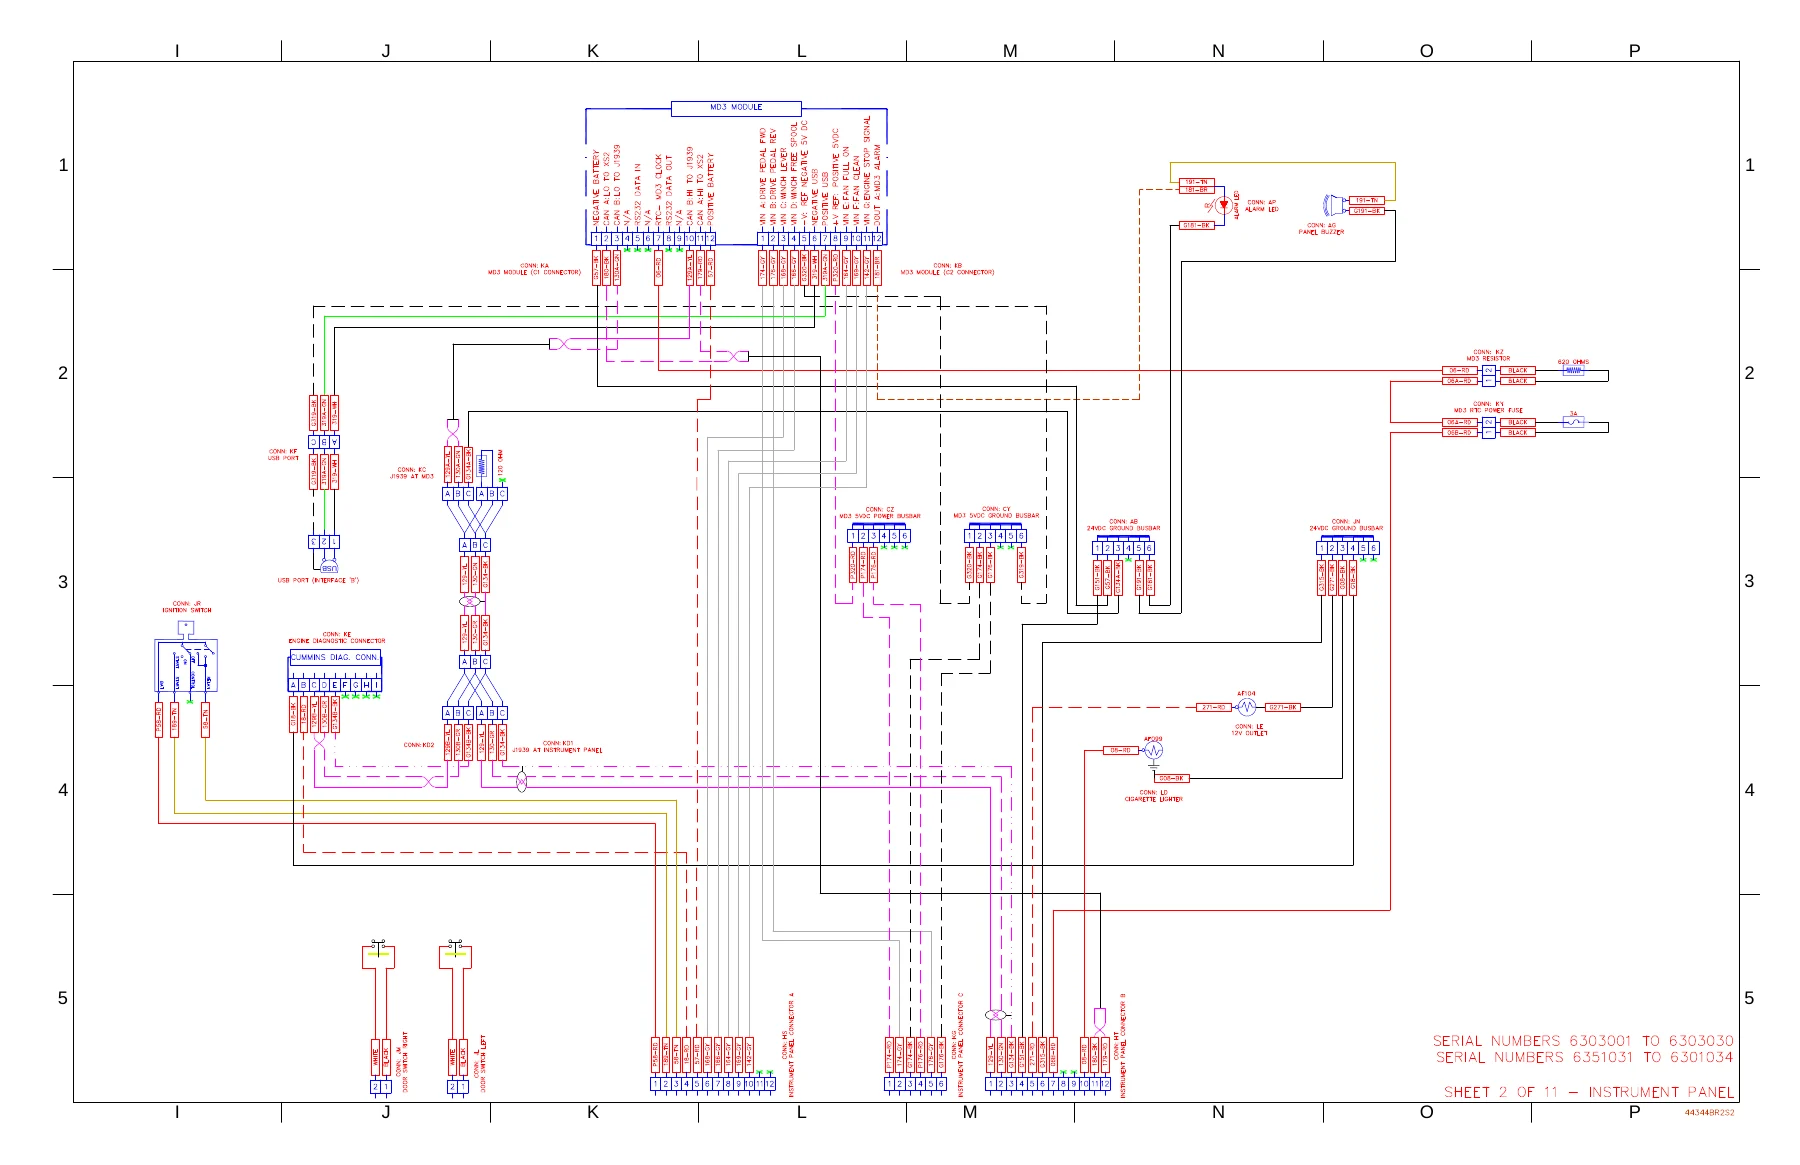
Task: Click the CONN: JN '24VDC GROUND BUSBAR' label
Action: point(1346,528)
